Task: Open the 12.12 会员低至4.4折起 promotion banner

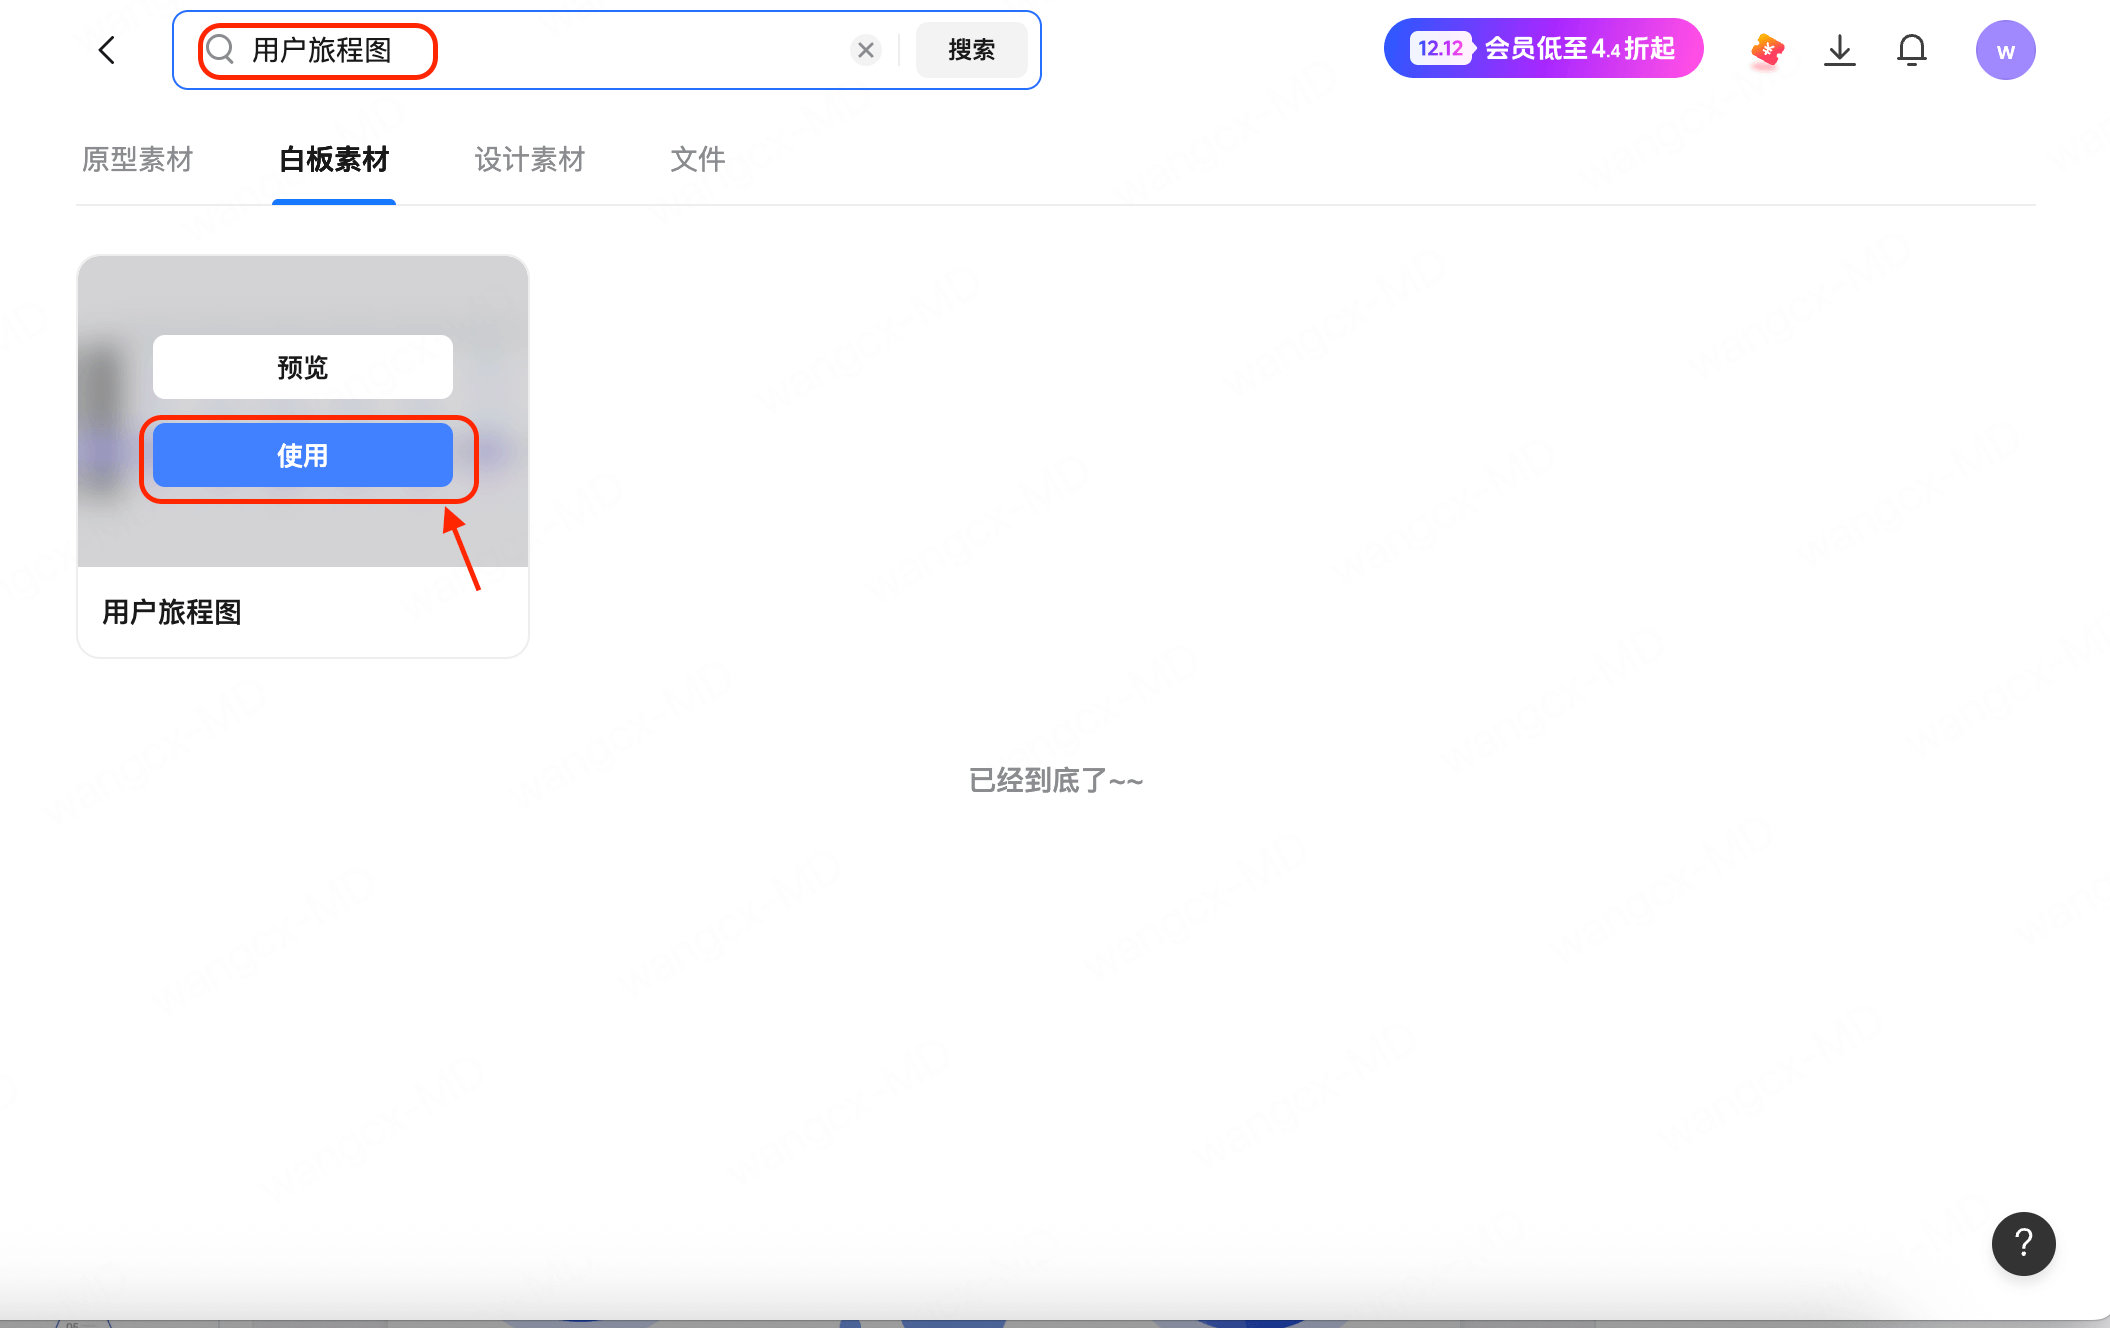Action: click(1543, 48)
